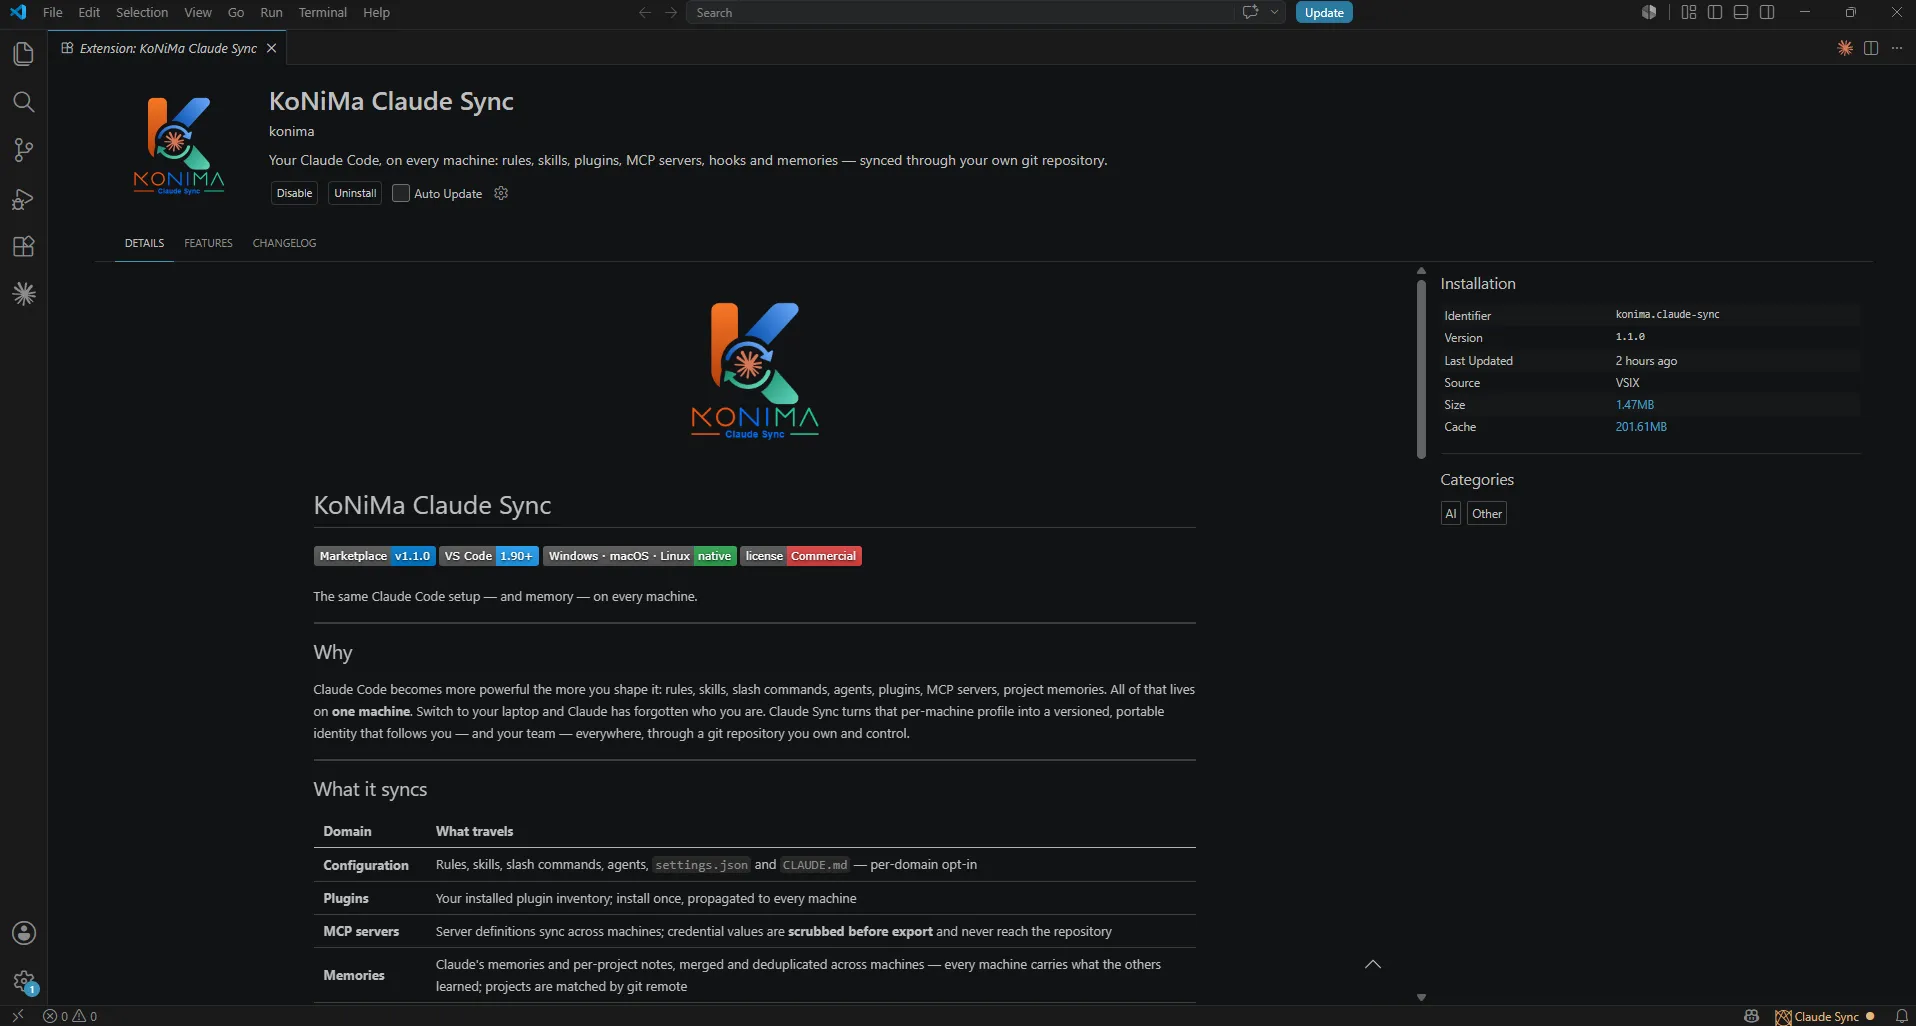Open the Accounts menu icon
Screen dimensions: 1916x1026
[x=23, y=933]
